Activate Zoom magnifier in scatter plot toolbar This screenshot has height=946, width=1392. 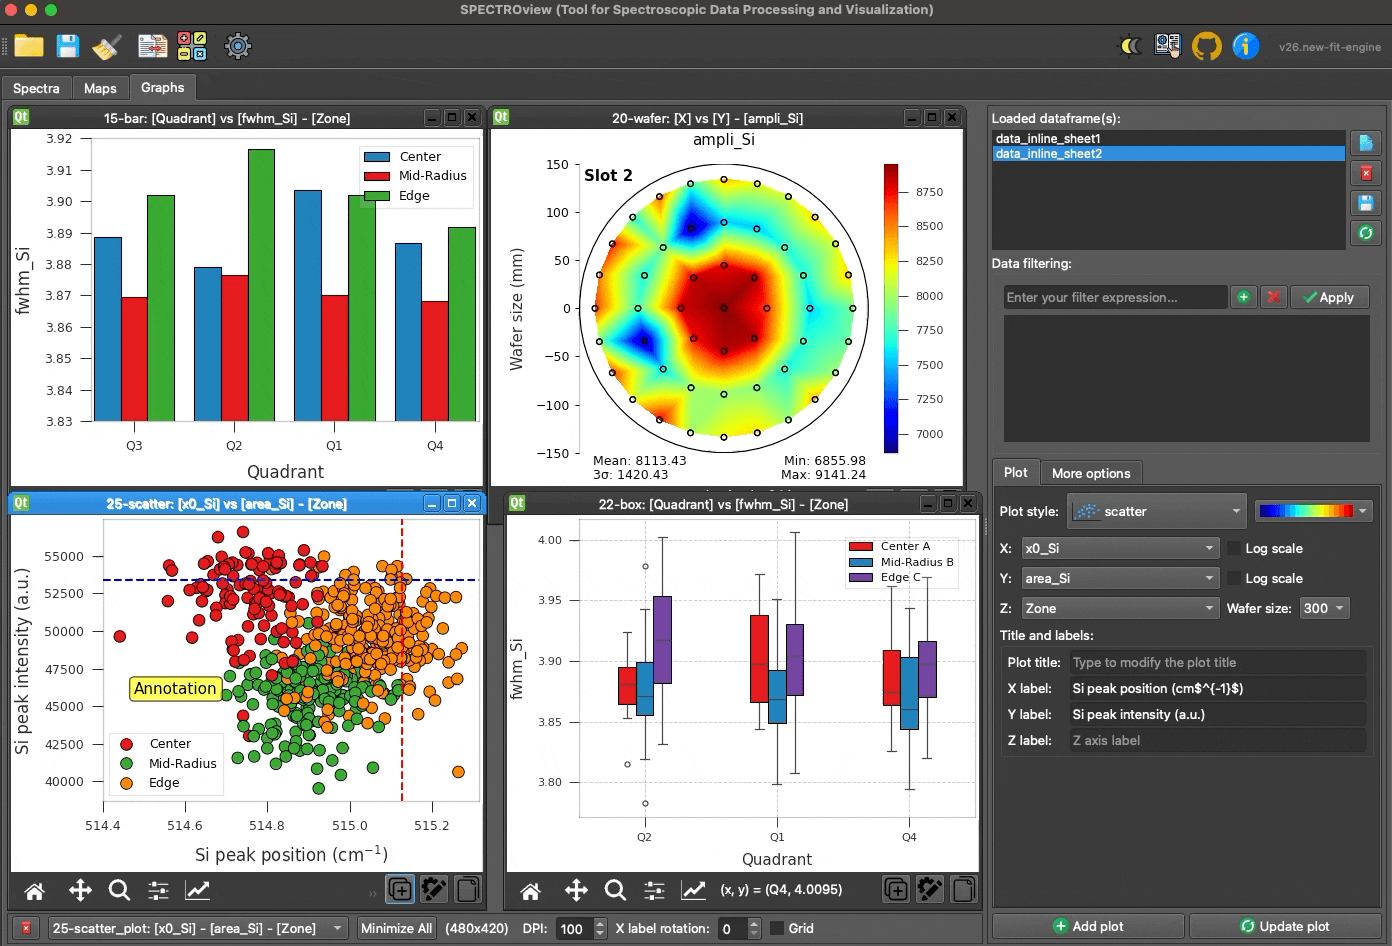(119, 890)
